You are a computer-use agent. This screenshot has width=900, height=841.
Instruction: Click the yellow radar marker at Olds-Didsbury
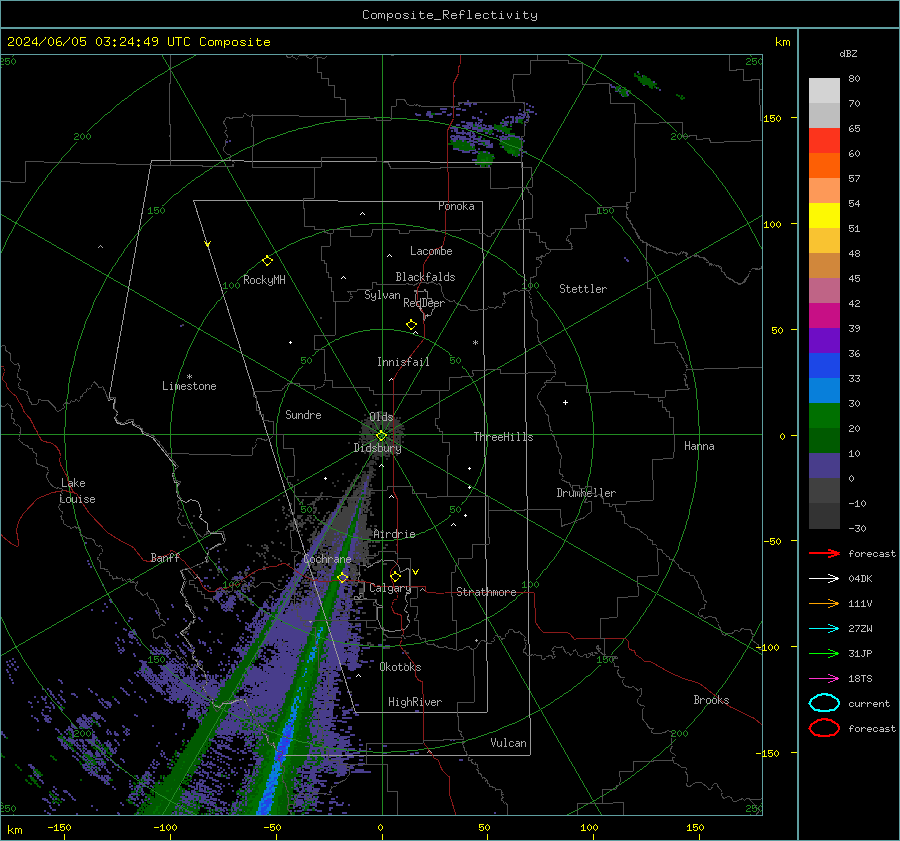[x=381, y=435]
